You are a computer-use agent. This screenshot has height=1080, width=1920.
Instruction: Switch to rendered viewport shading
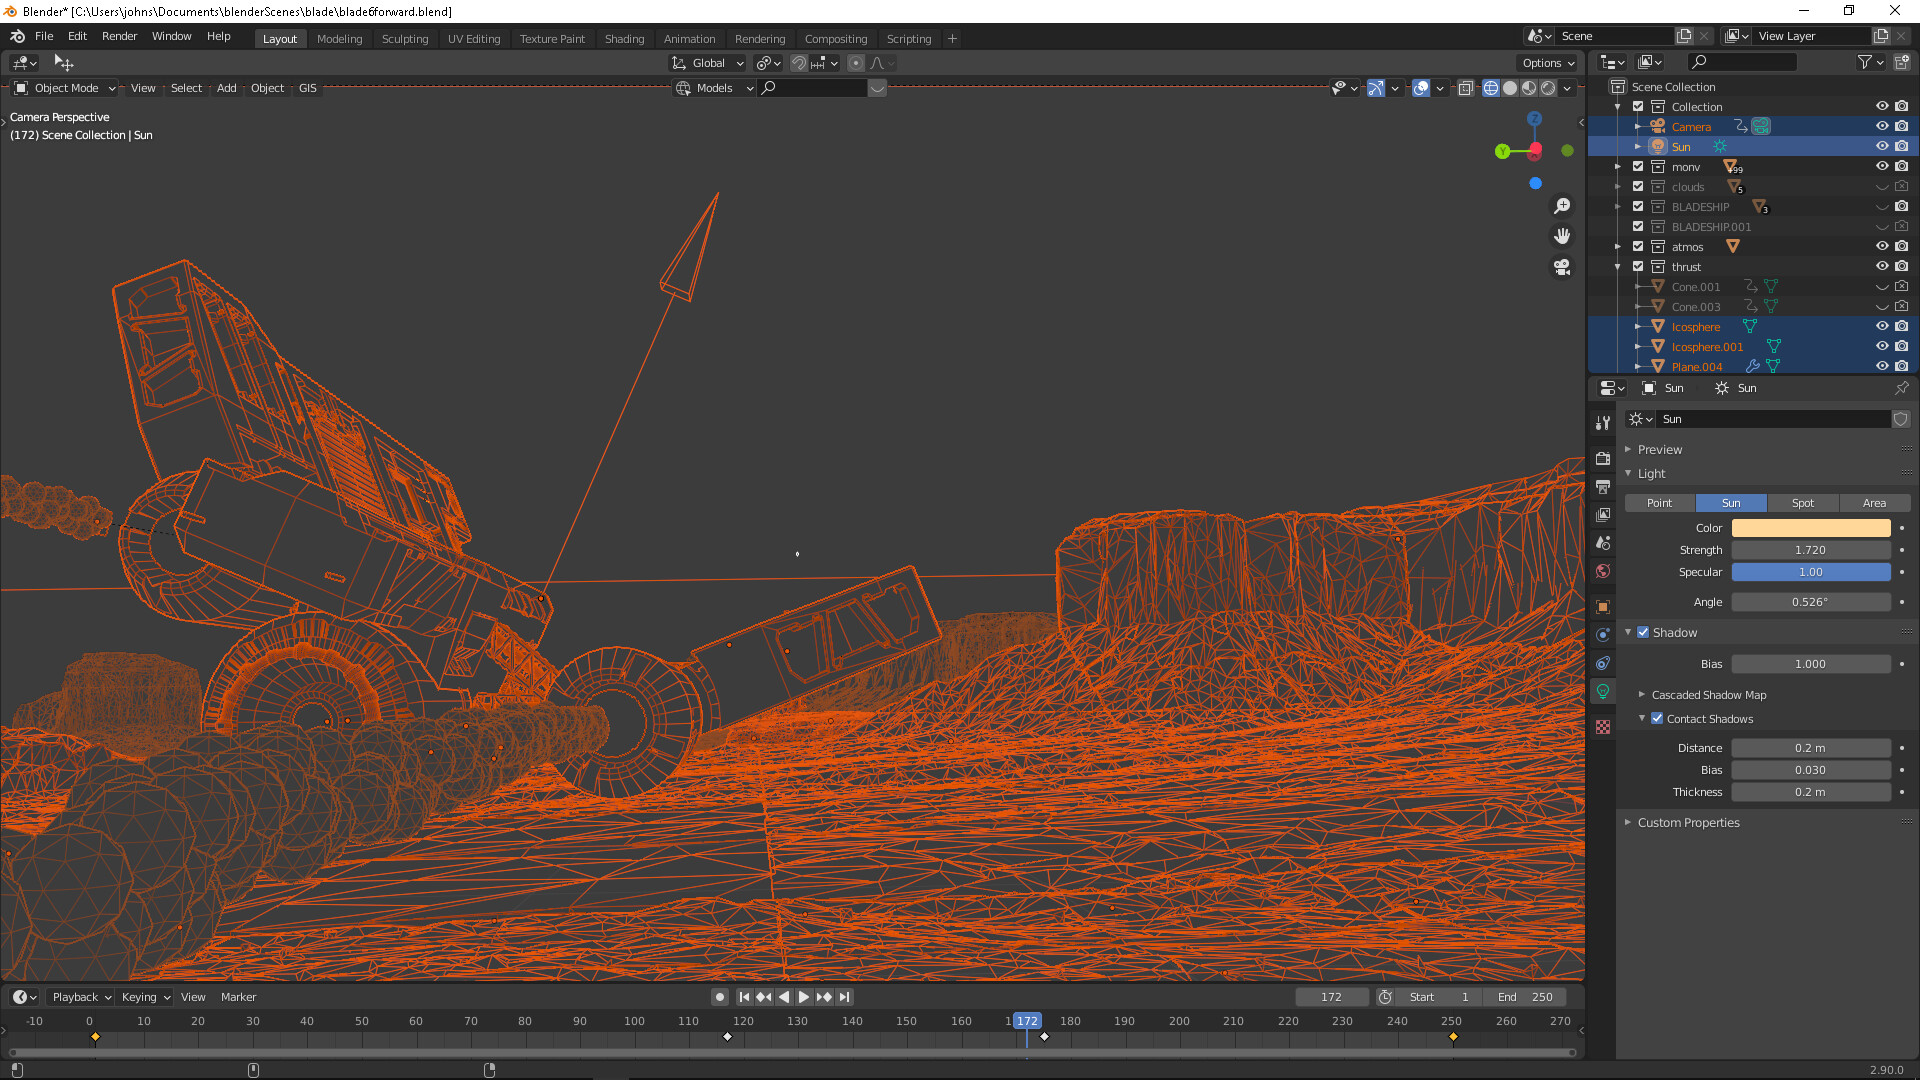coord(1548,88)
